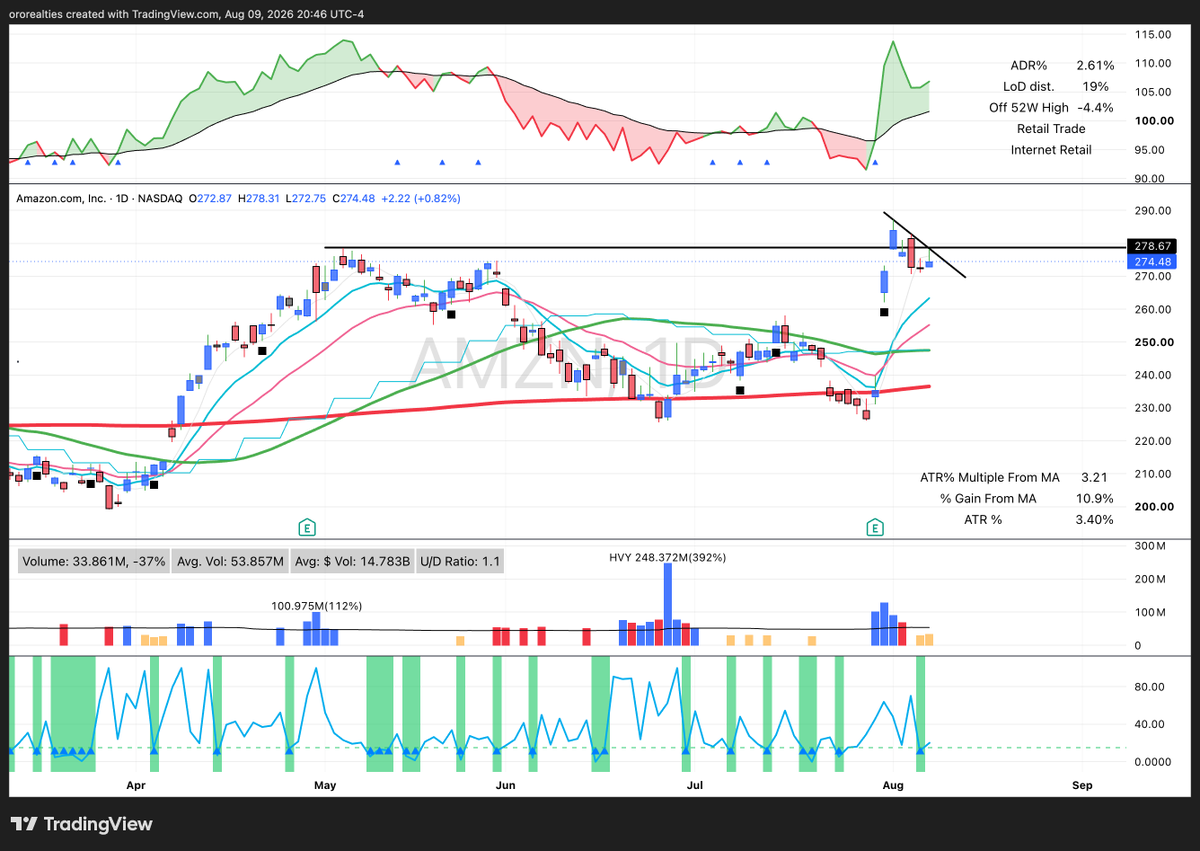
Task: Click the 278.67 price label
Action: [x=1152, y=246]
